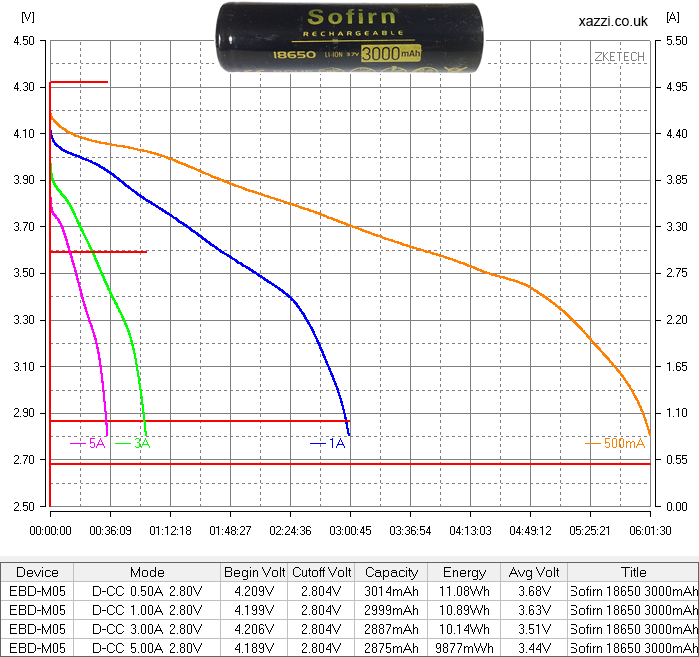
Task: Click the 2999mAh capacity cell
Action: (391, 610)
